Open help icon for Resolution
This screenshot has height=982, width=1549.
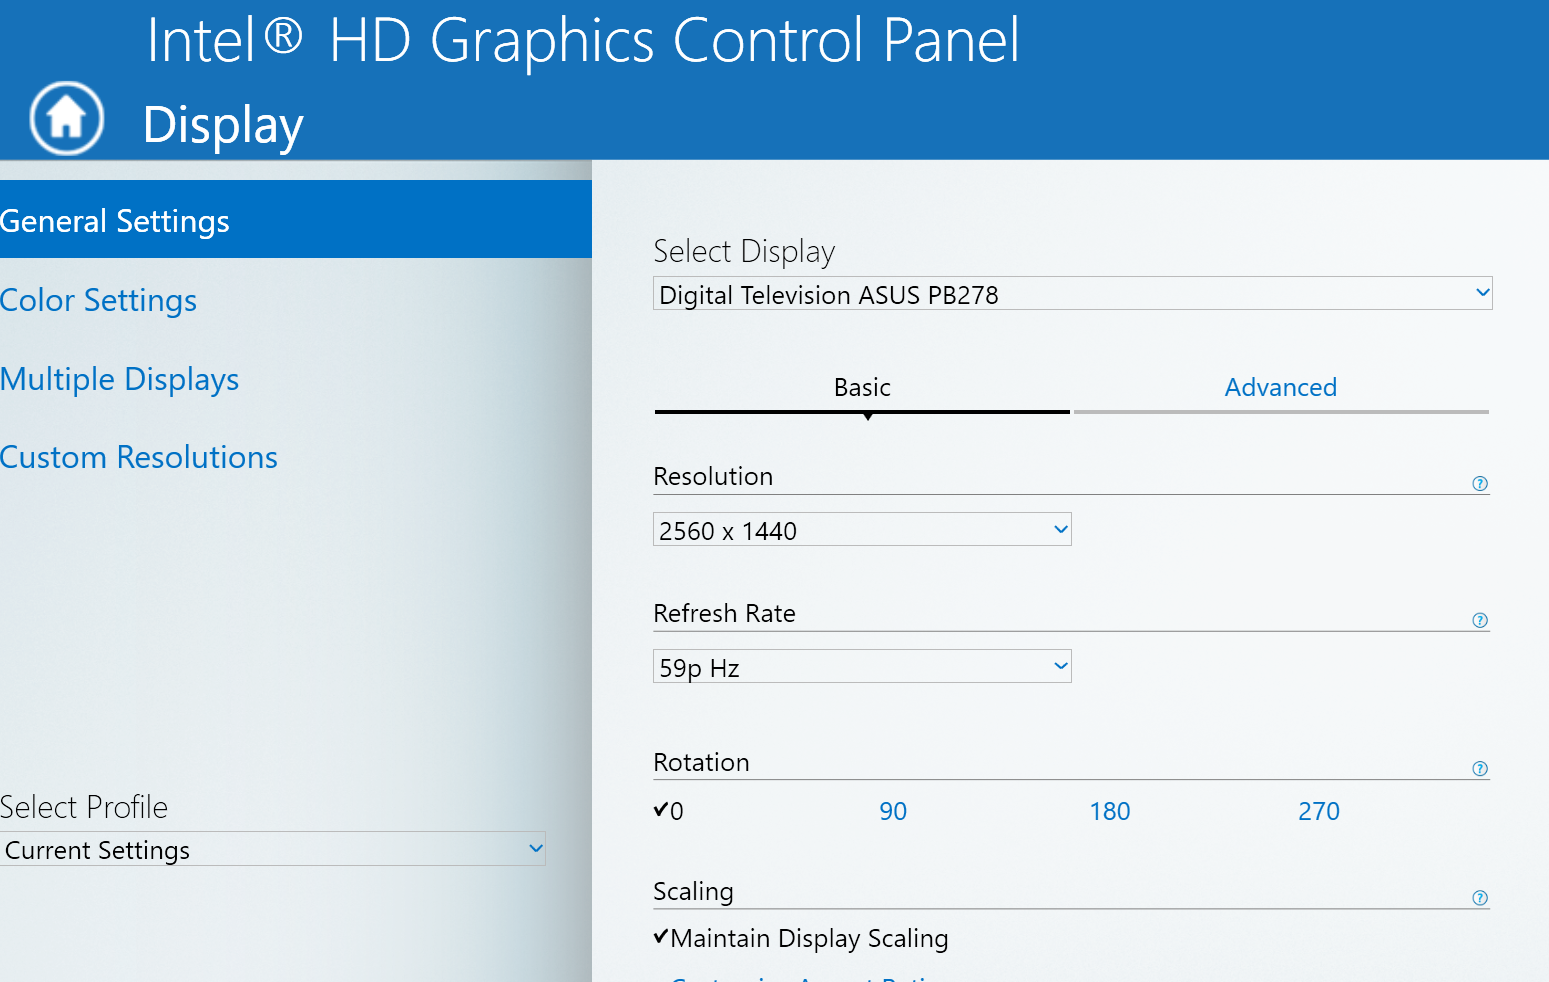point(1480,484)
